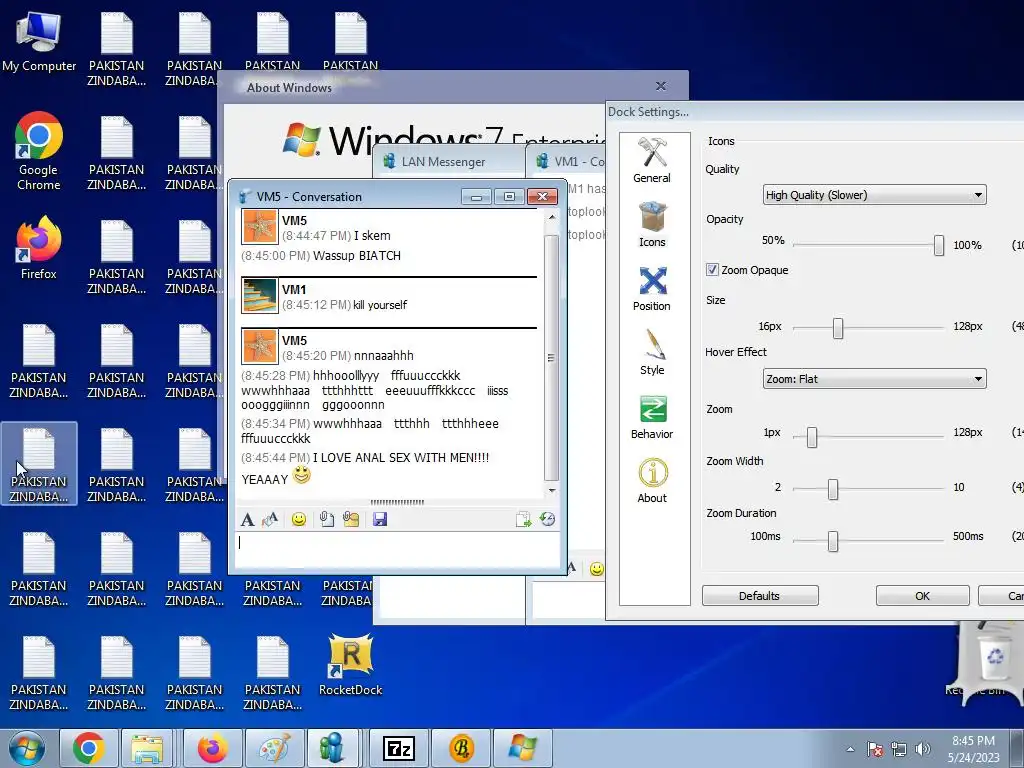The image size is (1024, 768).
Task: Click the conversation scrollbar up arrow
Action: point(552,217)
